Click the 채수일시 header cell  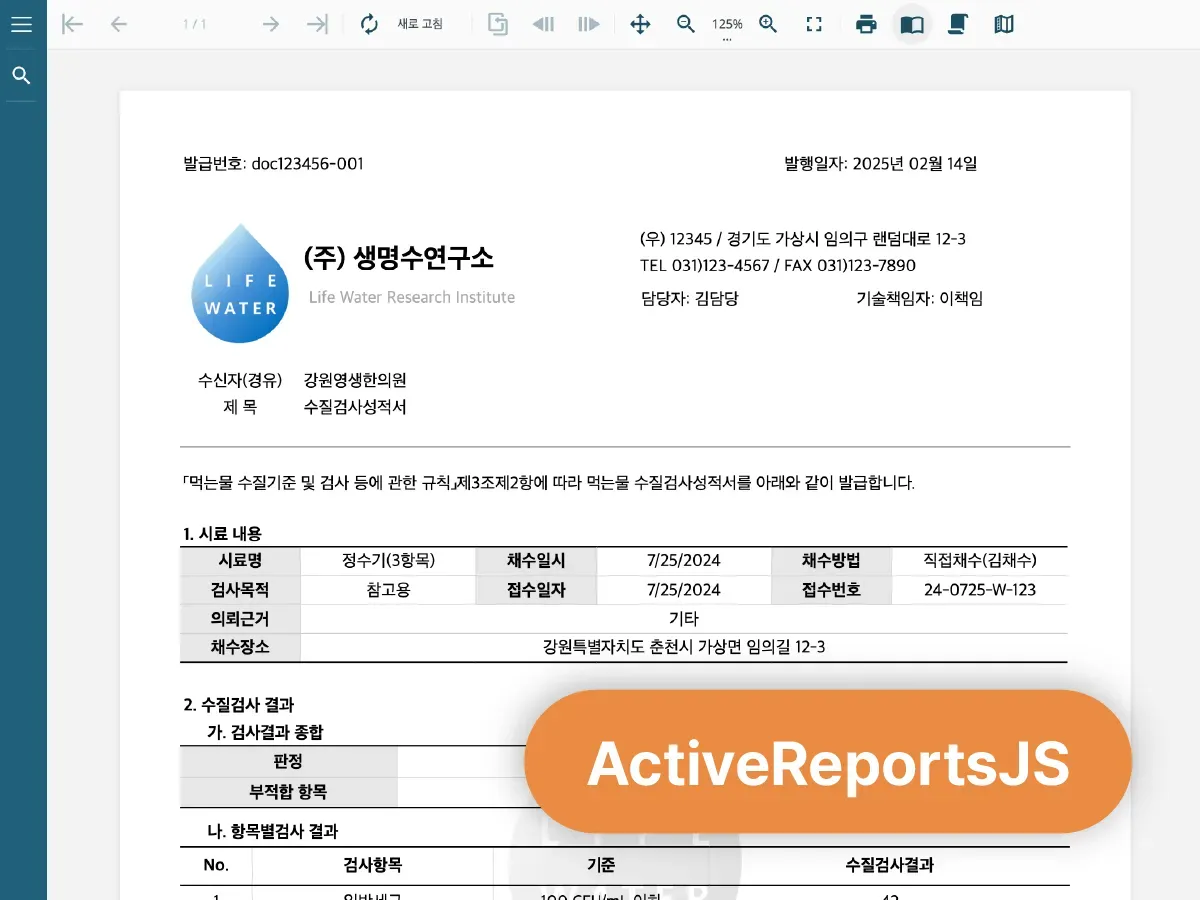[x=536, y=561]
